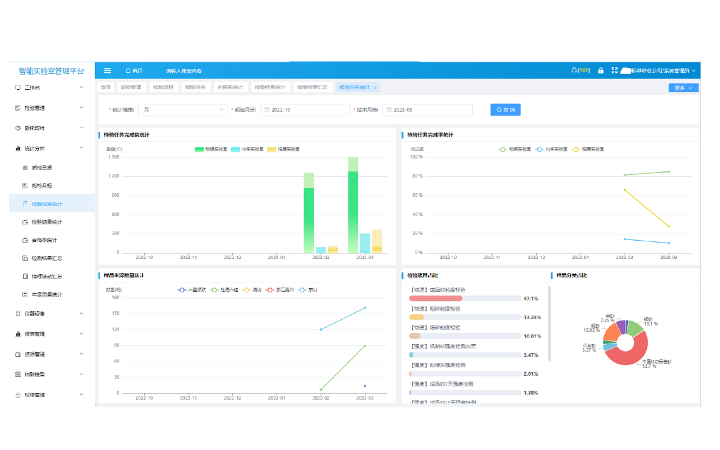Toggle yellow legend of completion rate line chart

(x=588, y=149)
